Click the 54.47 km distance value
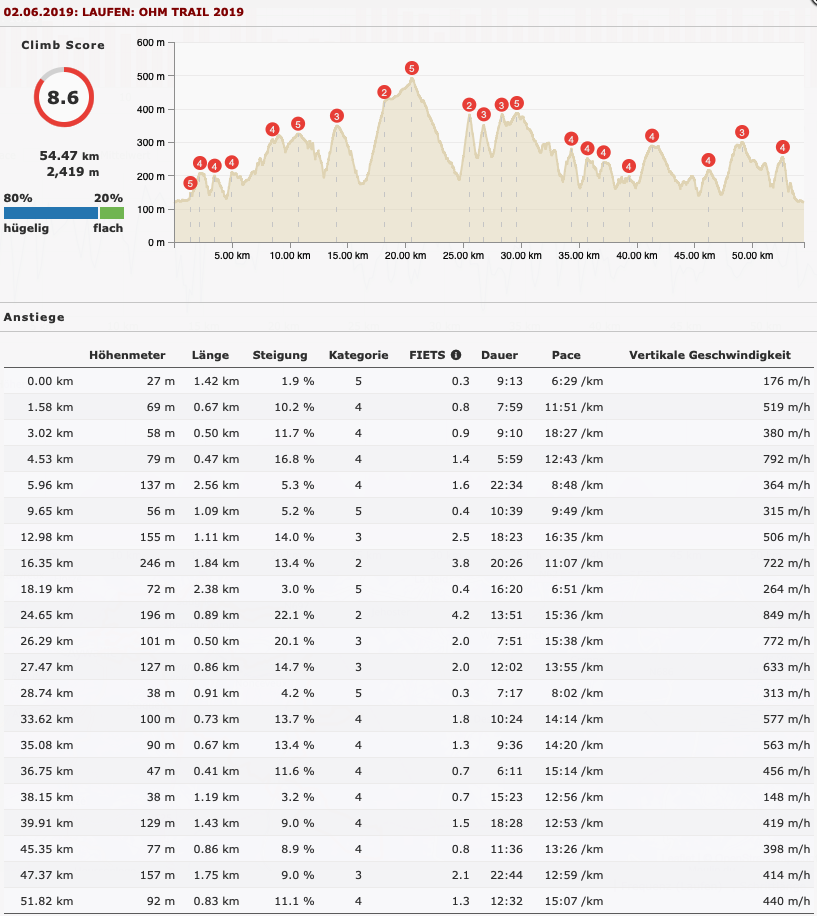This screenshot has height=916, width=817. pyautogui.click(x=69, y=156)
